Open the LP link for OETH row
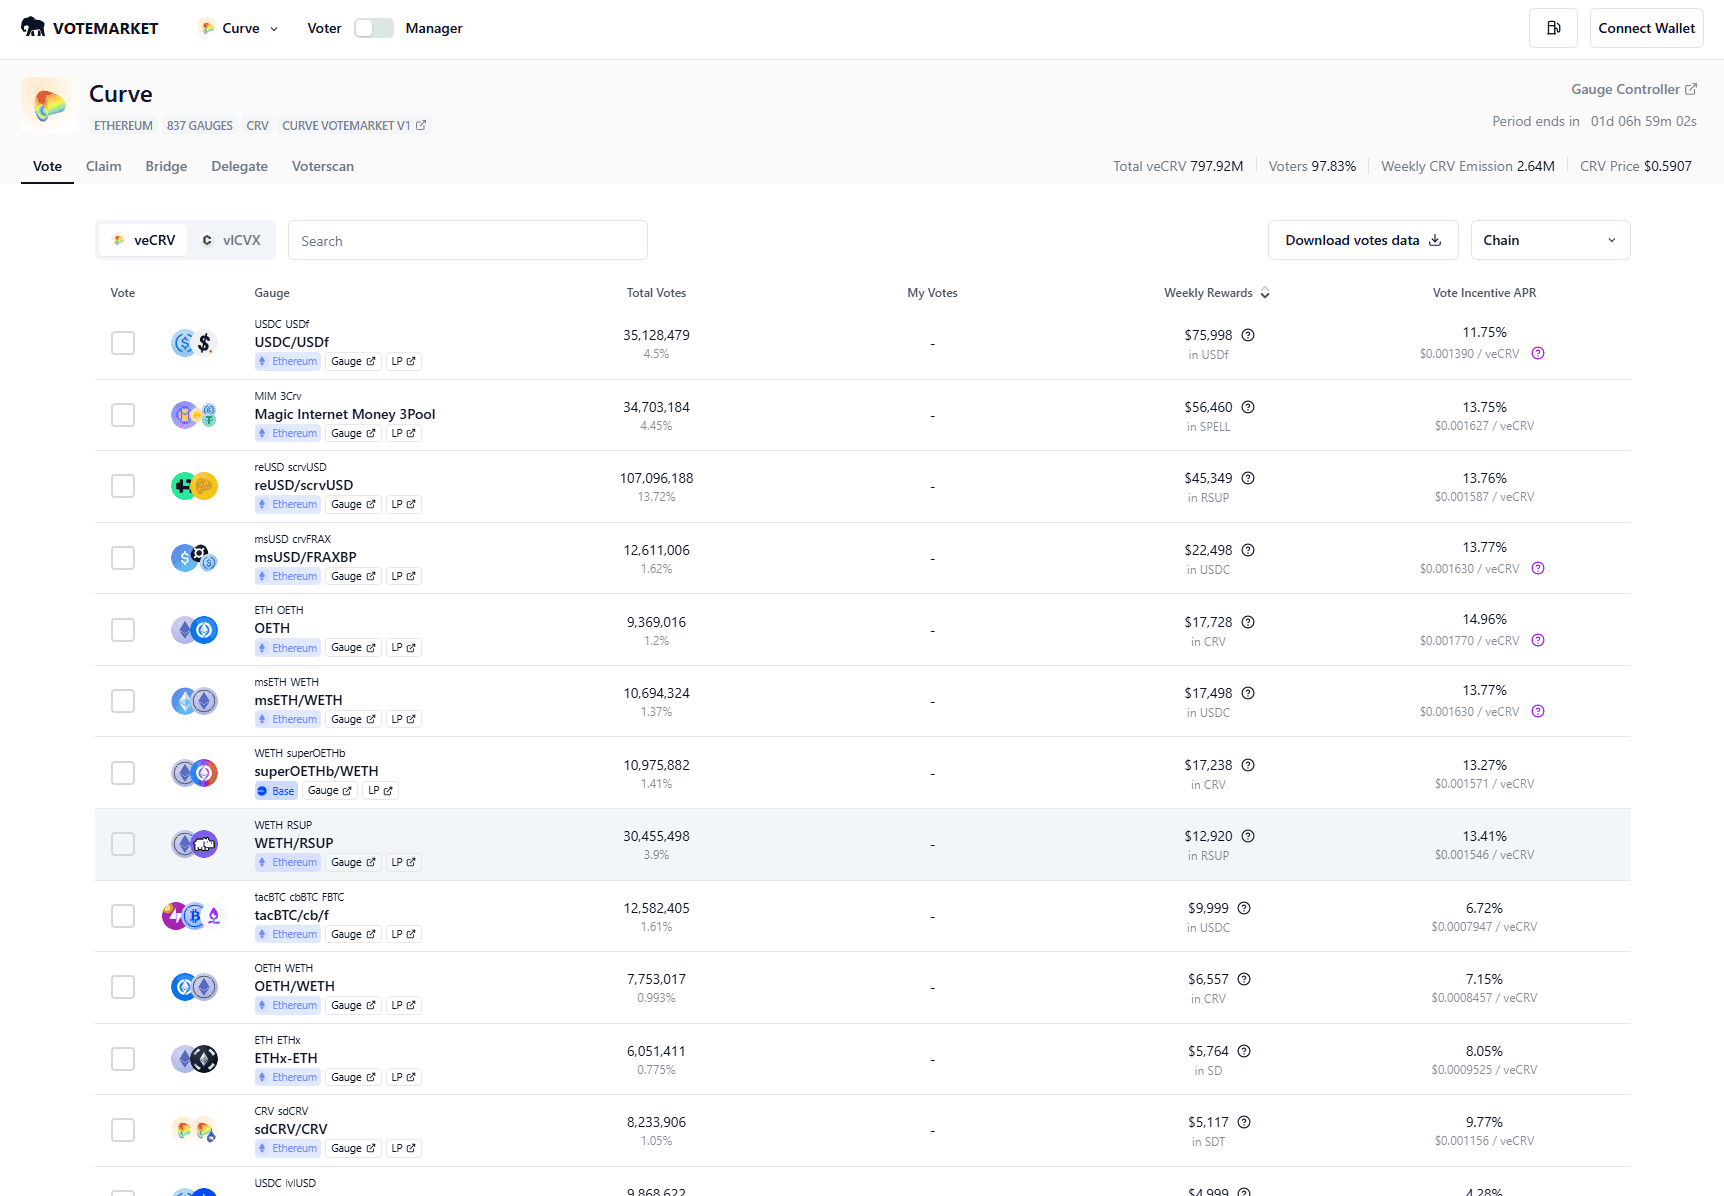The width and height of the screenshot is (1724, 1196). (403, 648)
